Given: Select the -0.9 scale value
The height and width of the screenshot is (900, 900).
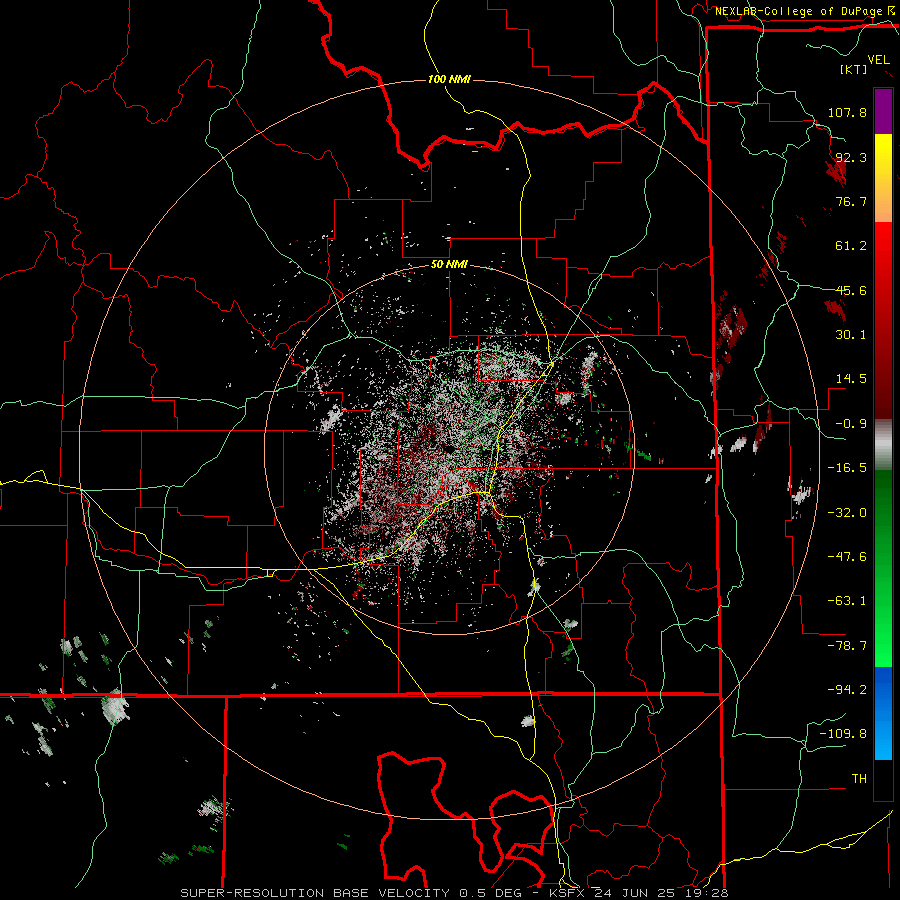Looking at the screenshot, I should tap(851, 424).
